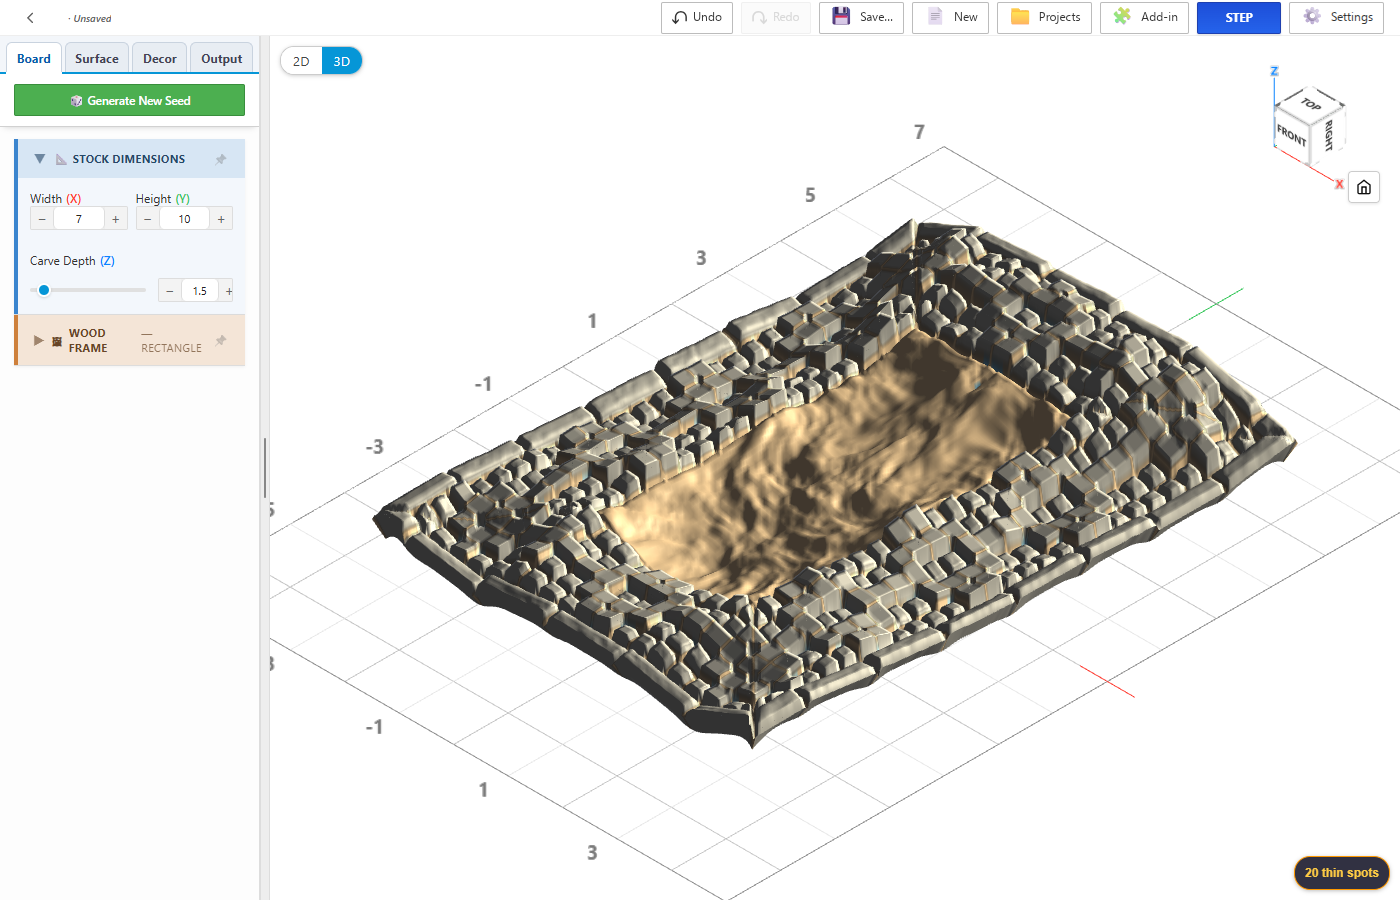
Task: Open the 20 thin spots warning
Action: pyautogui.click(x=1341, y=872)
